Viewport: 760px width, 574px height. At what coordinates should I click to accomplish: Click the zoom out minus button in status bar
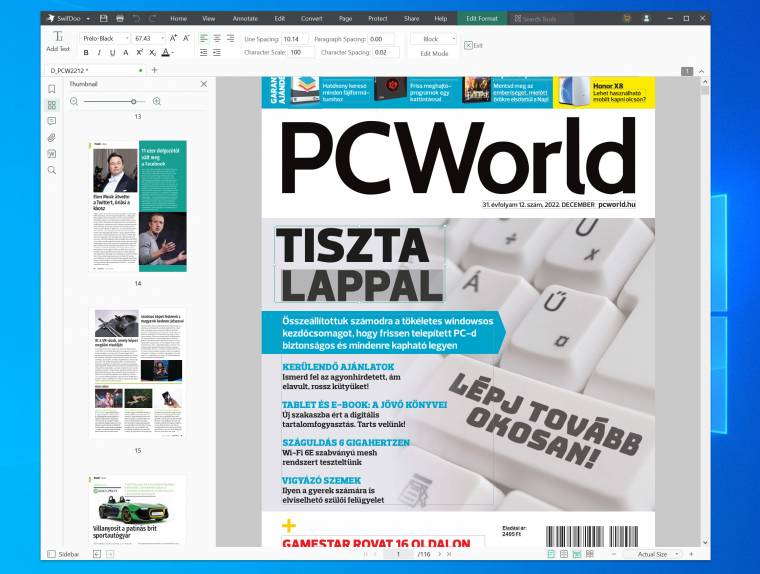tap(614, 554)
